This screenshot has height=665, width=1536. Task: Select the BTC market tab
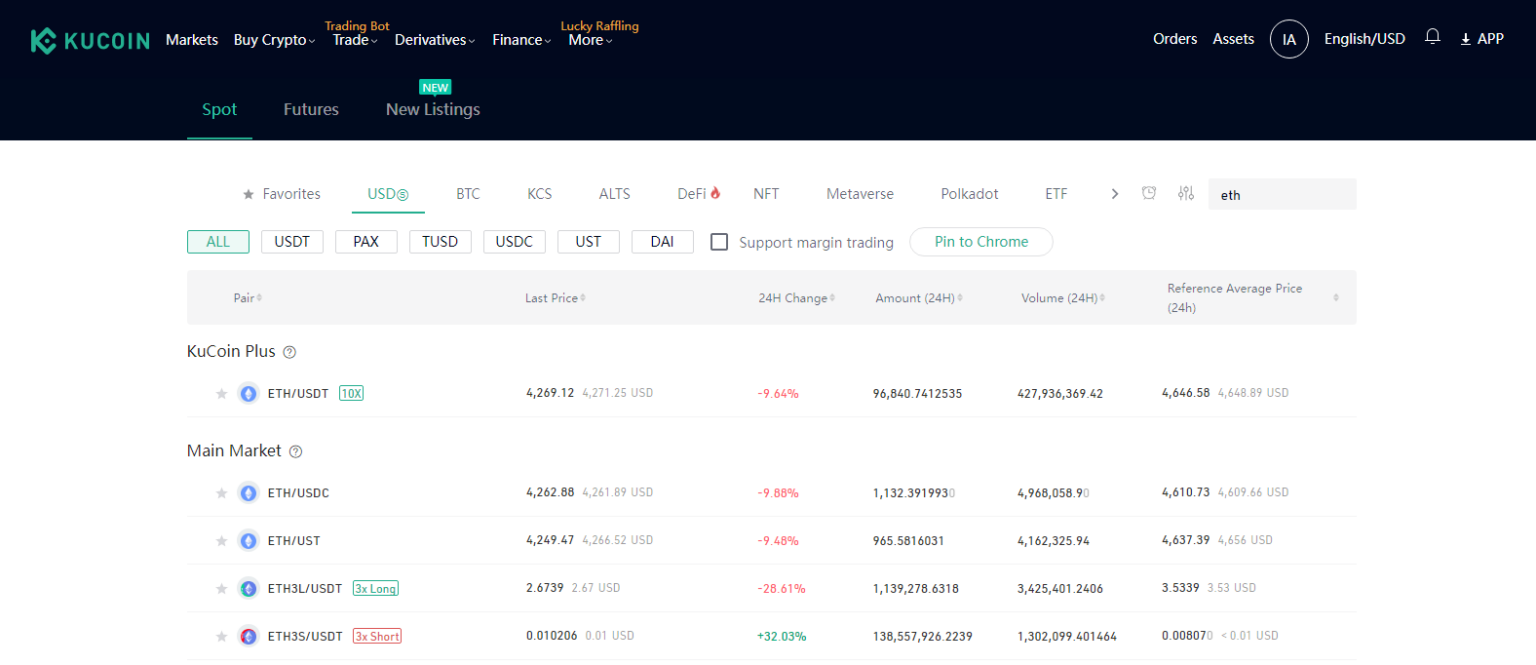click(x=468, y=194)
